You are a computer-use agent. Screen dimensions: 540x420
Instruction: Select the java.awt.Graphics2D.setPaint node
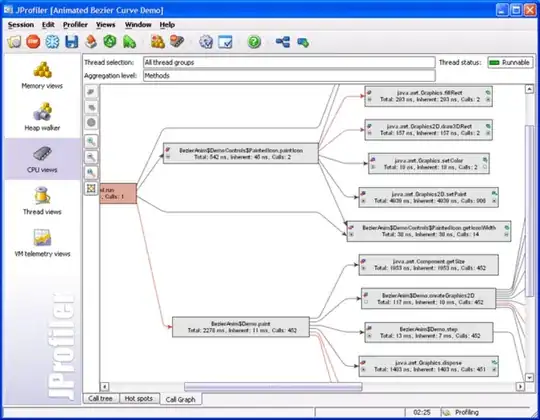point(428,197)
